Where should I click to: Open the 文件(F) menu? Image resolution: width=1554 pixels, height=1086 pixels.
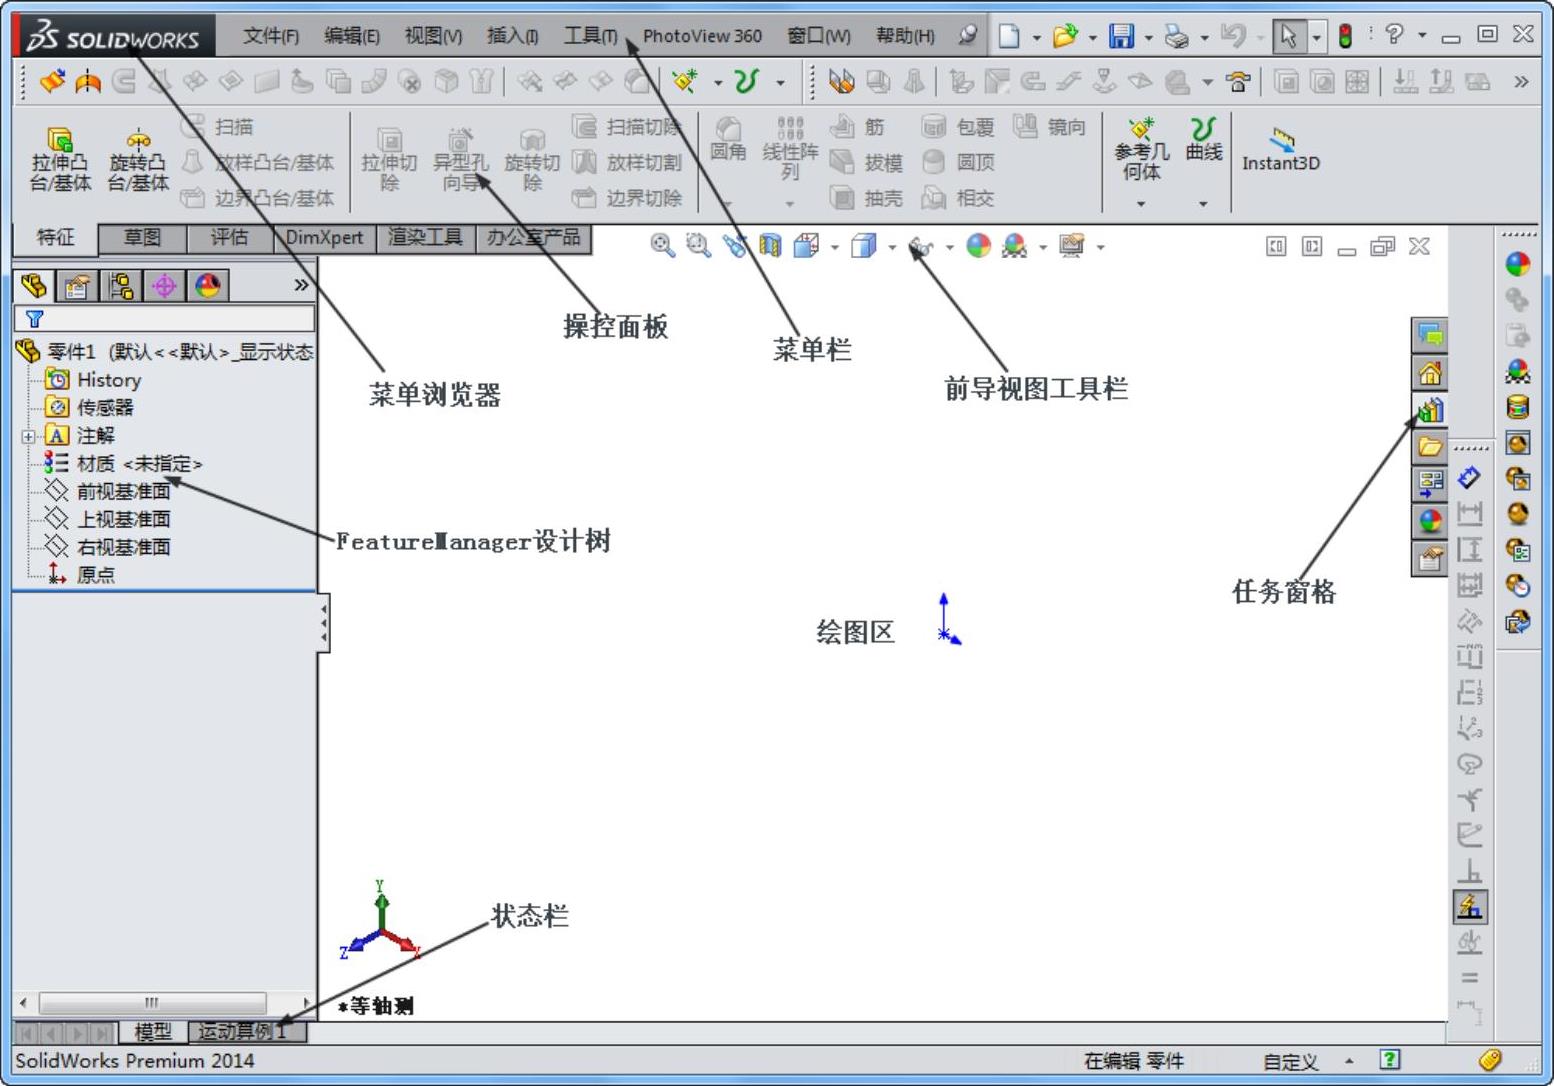click(271, 36)
